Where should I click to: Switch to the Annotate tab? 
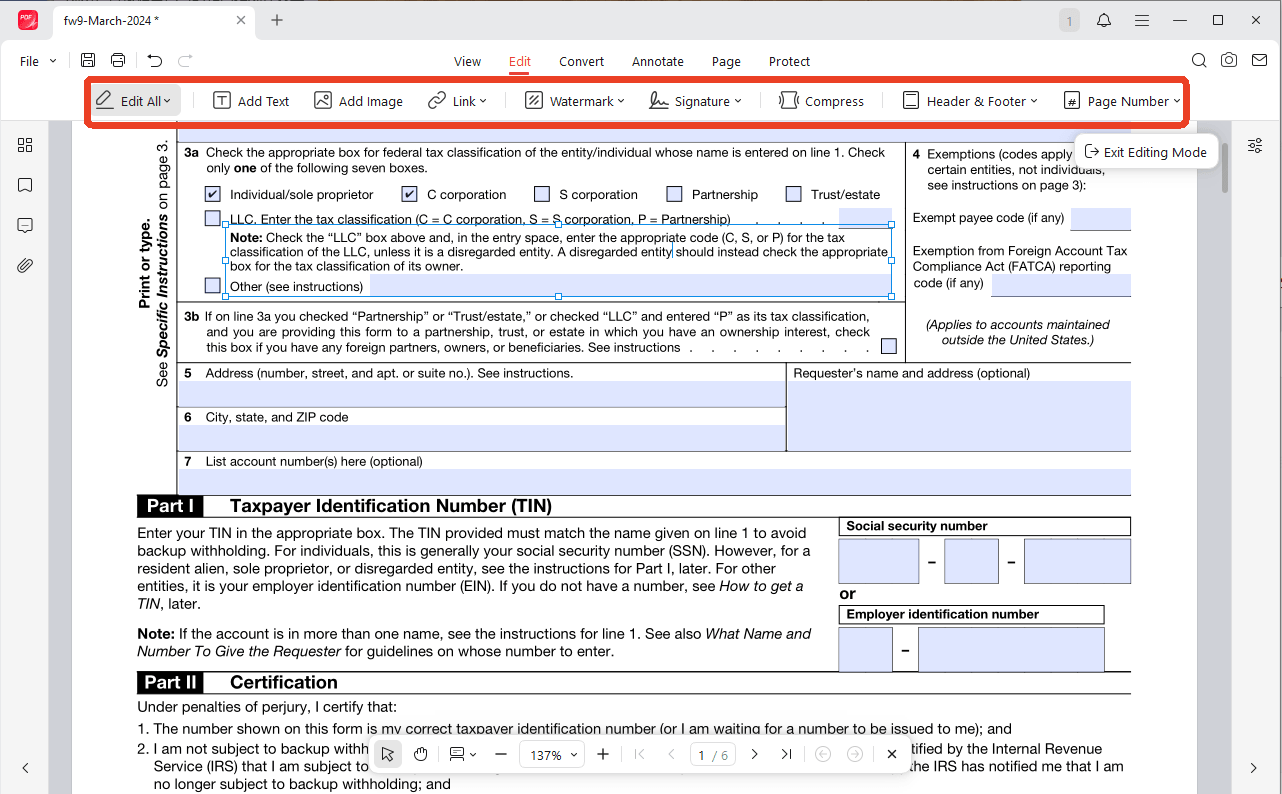[x=658, y=61]
